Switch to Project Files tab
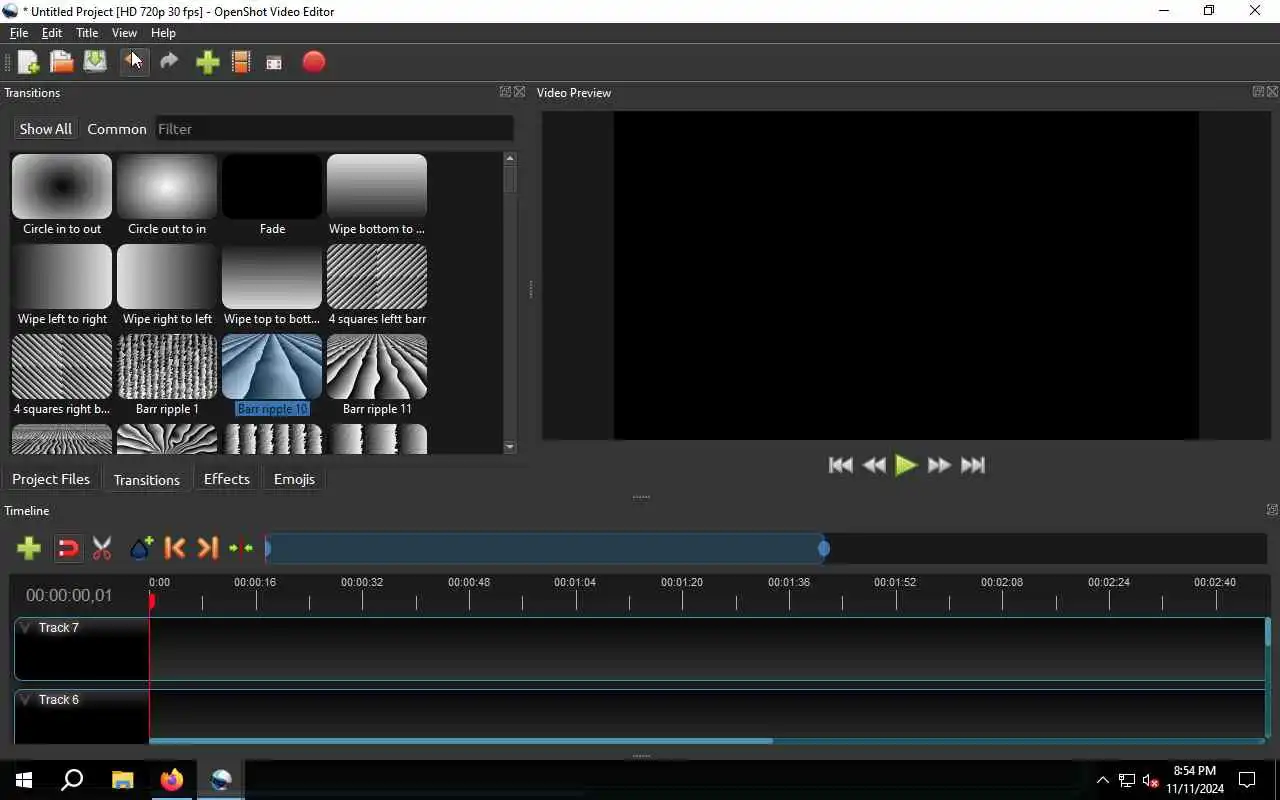This screenshot has height=800, width=1280. [x=51, y=479]
